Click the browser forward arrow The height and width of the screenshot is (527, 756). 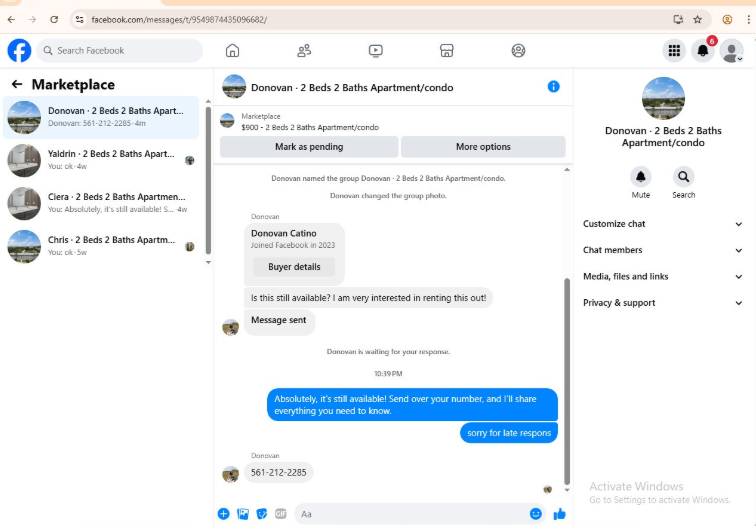coord(32,19)
